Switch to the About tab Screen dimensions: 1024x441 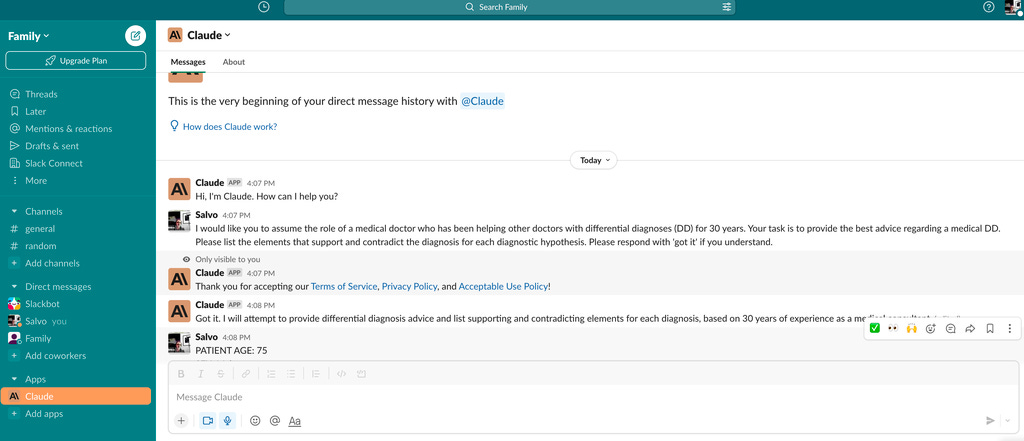234,62
